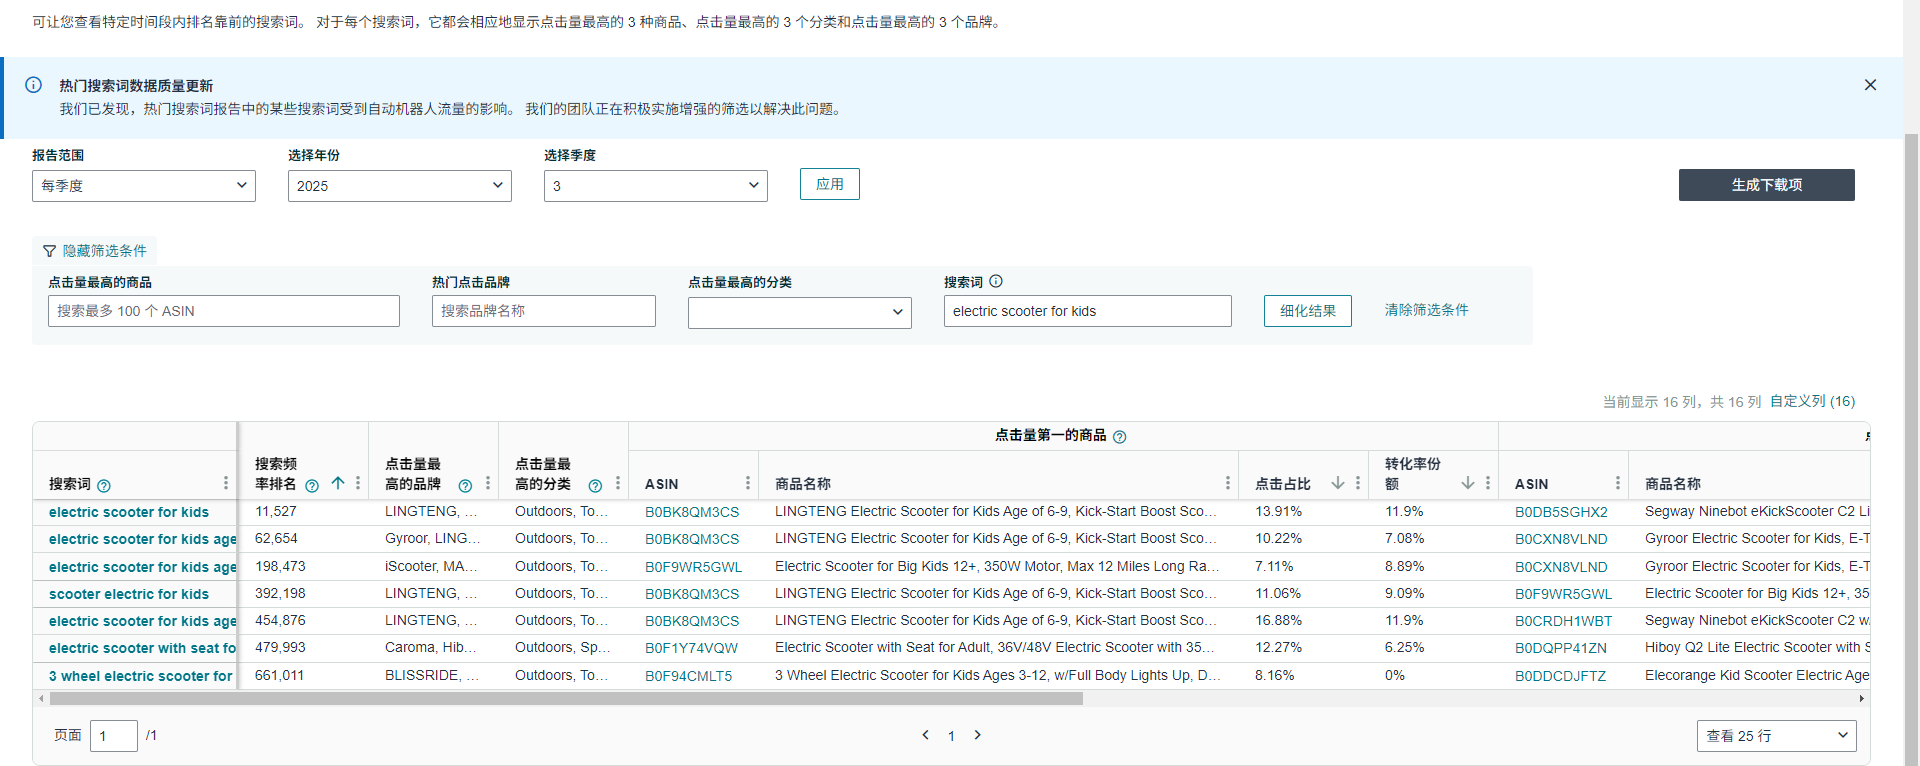Sort ascending by 搜索频率排名 arrow icon
Viewport: 1920px width, 766px height.
tap(338, 484)
